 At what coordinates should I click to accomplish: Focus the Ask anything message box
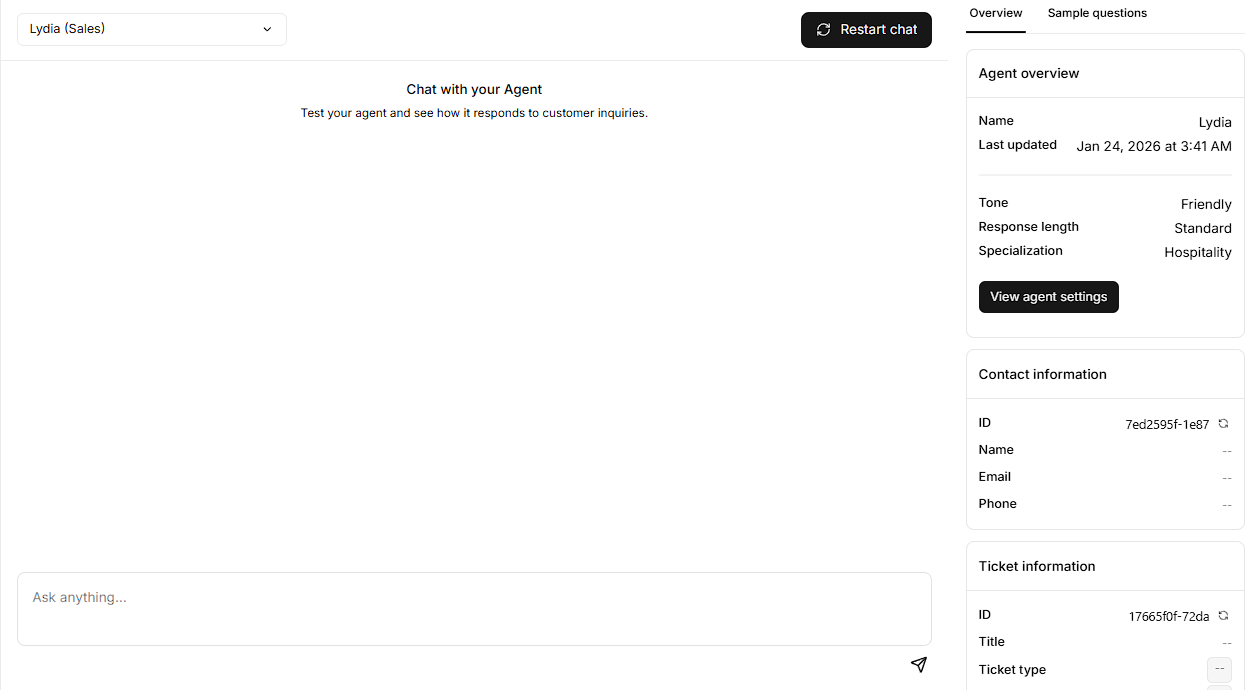coord(474,608)
